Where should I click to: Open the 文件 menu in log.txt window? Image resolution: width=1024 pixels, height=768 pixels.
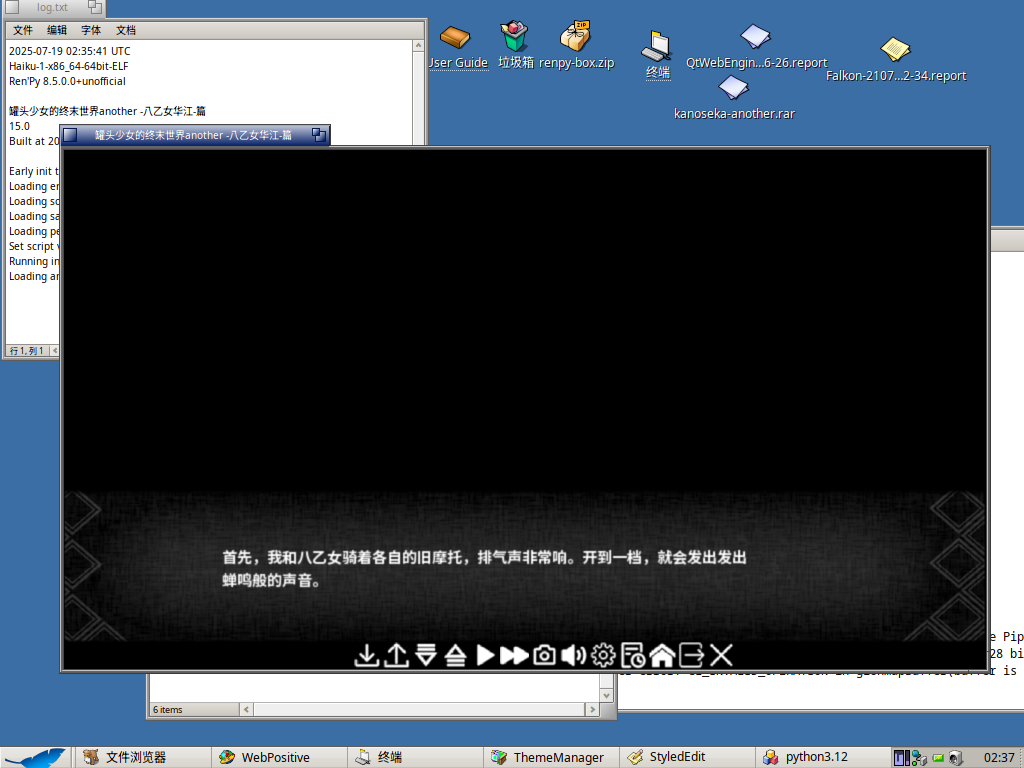(x=23, y=30)
